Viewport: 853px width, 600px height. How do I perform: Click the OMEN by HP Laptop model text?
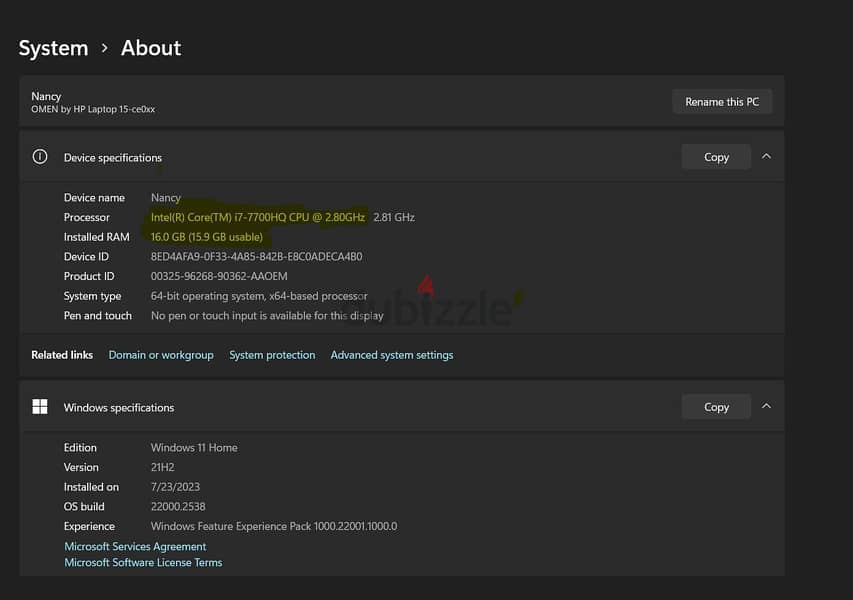(x=93, y=109)
